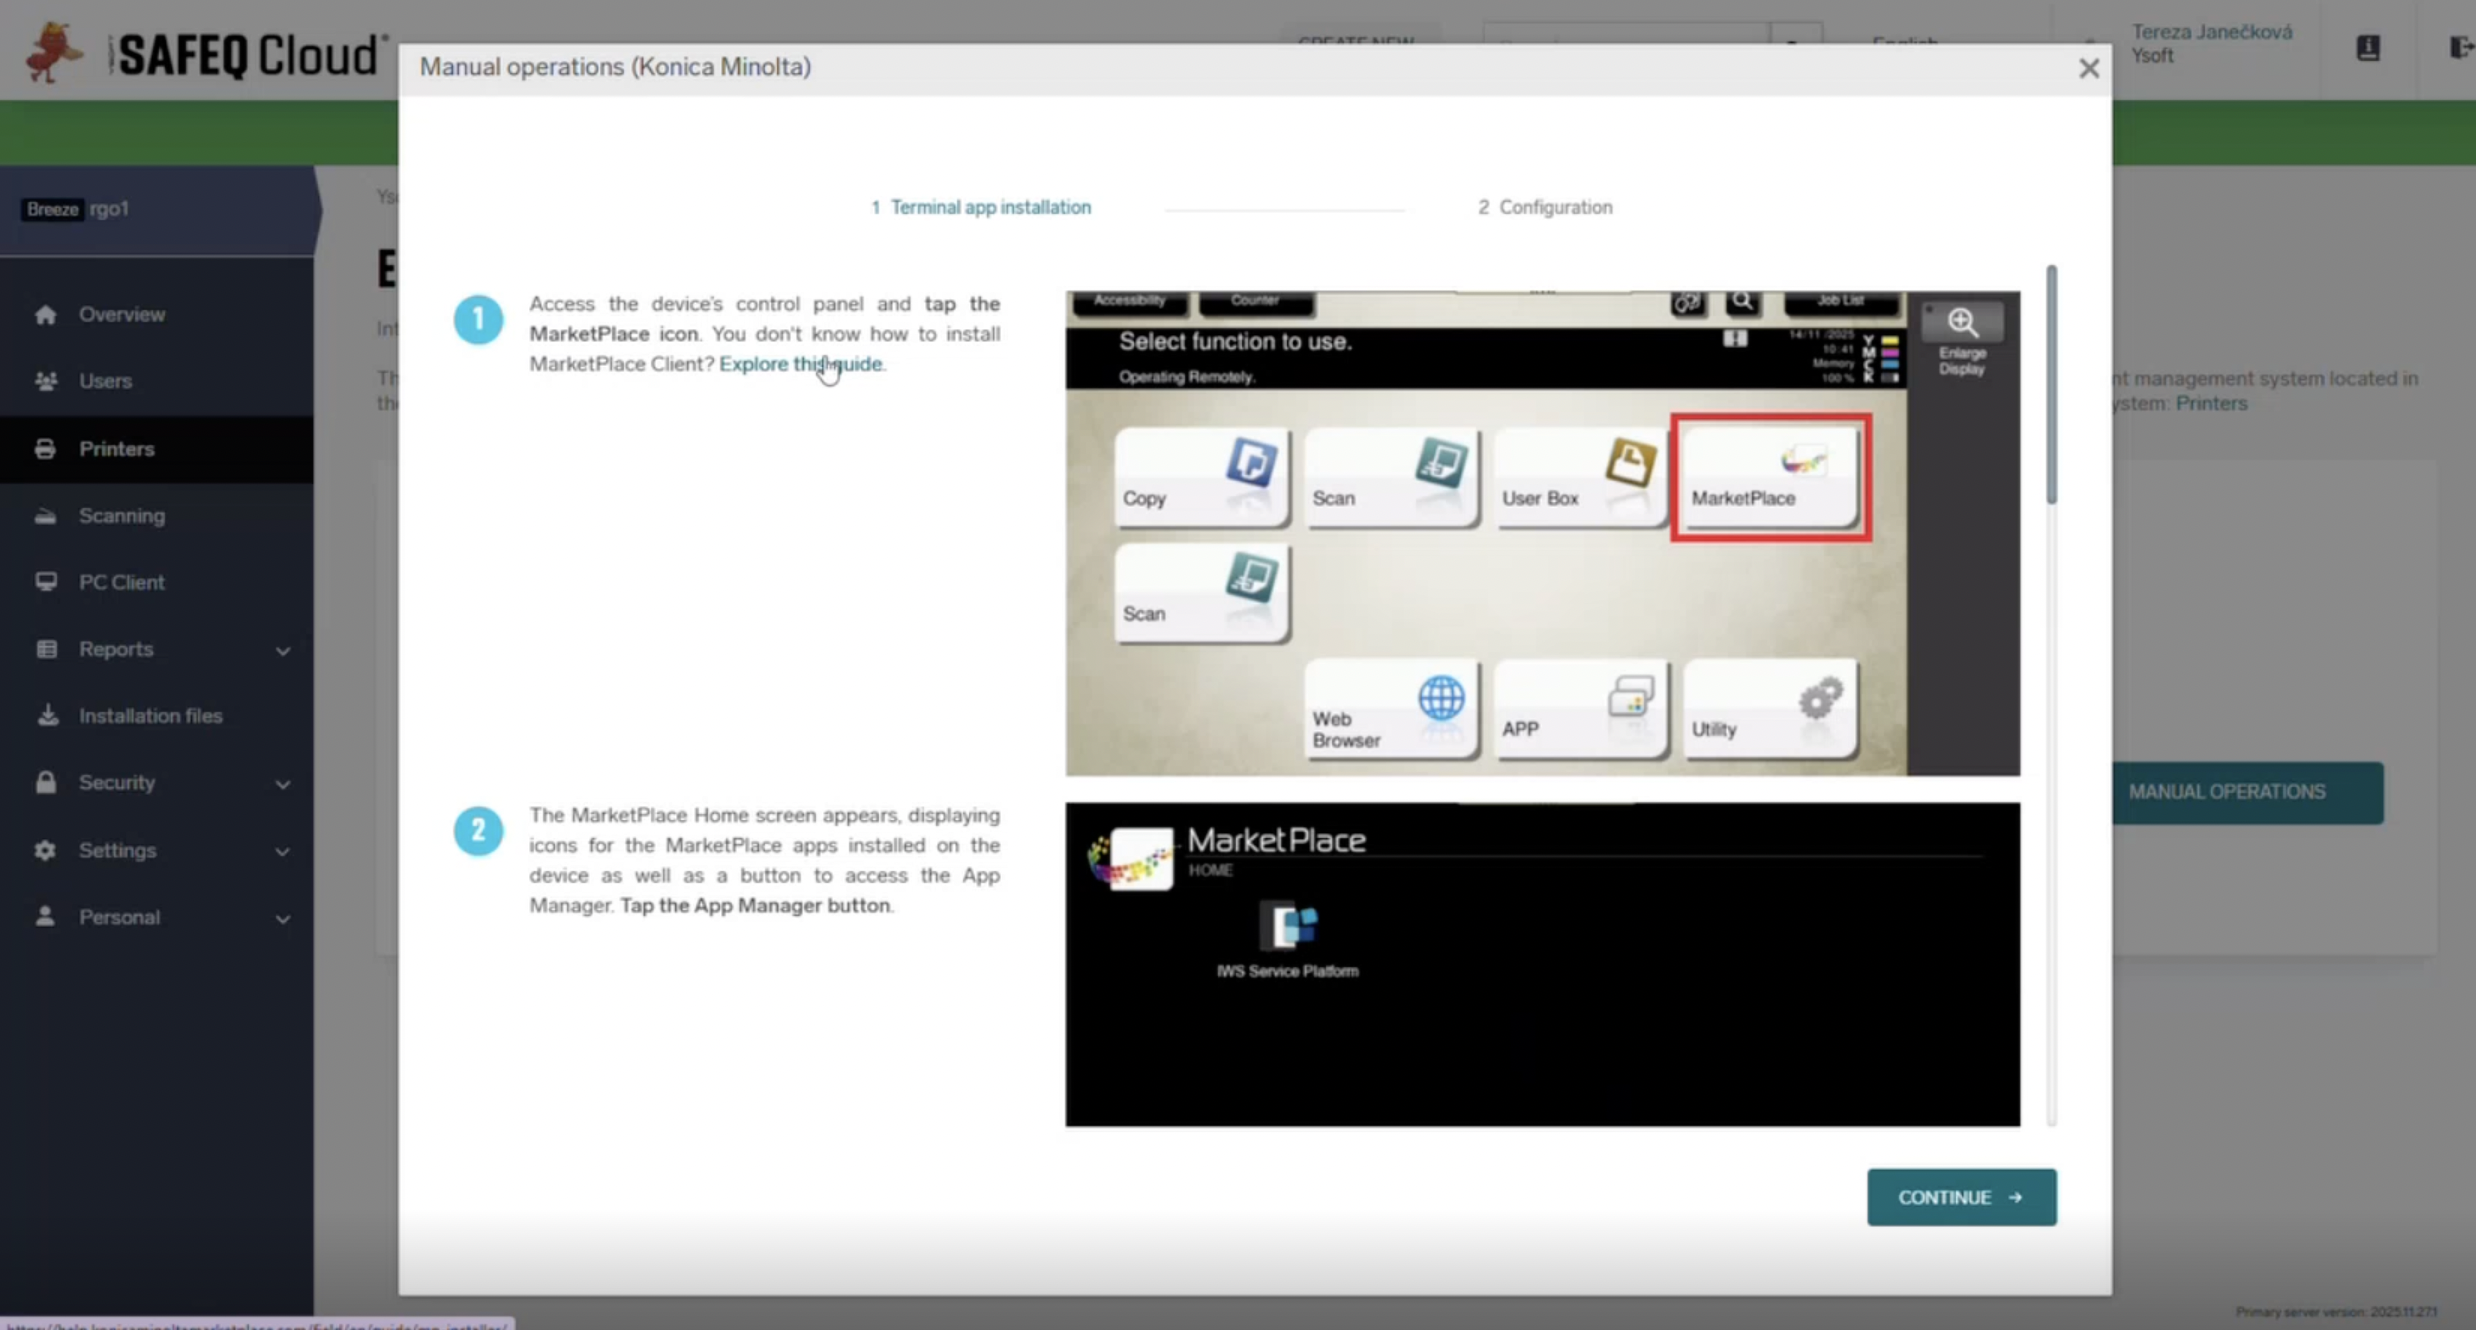
Task: Click the dialog's vertical scrollbar
Action: click(x=2051, y=386)
